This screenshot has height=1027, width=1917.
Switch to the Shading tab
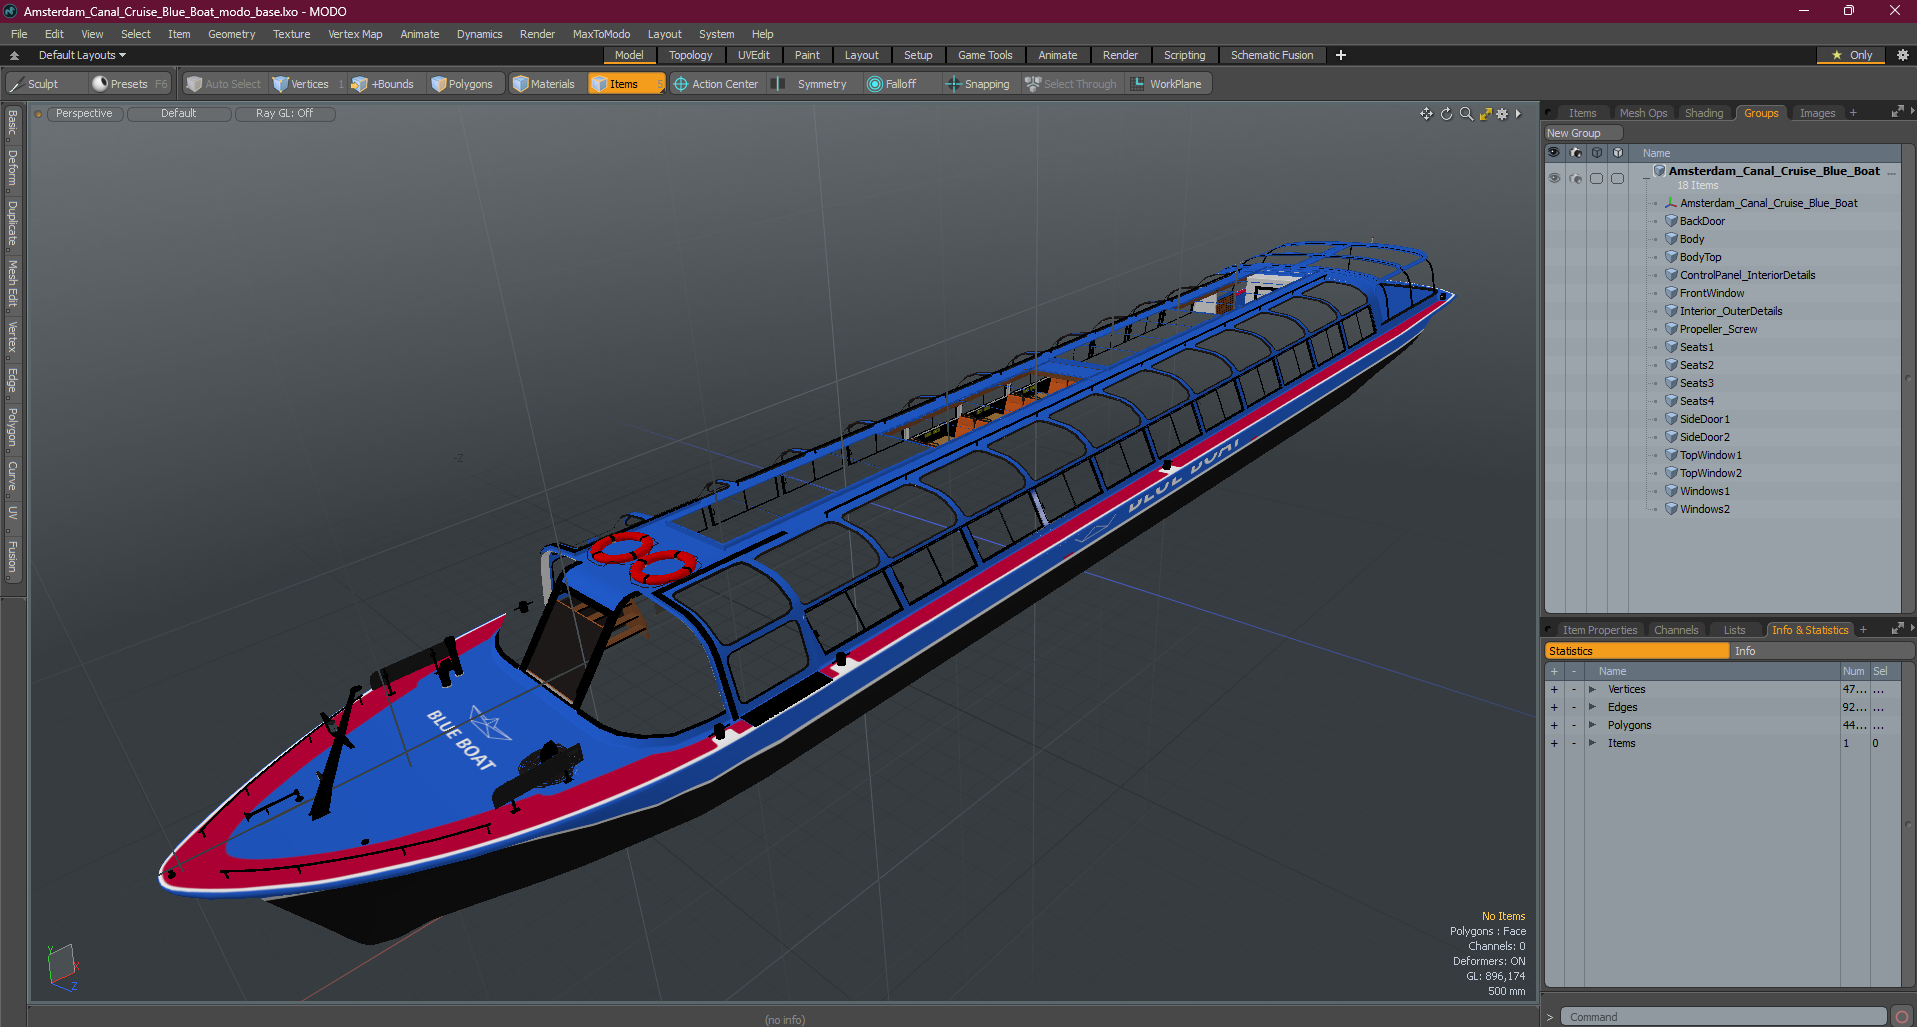tap(1703, 113)
